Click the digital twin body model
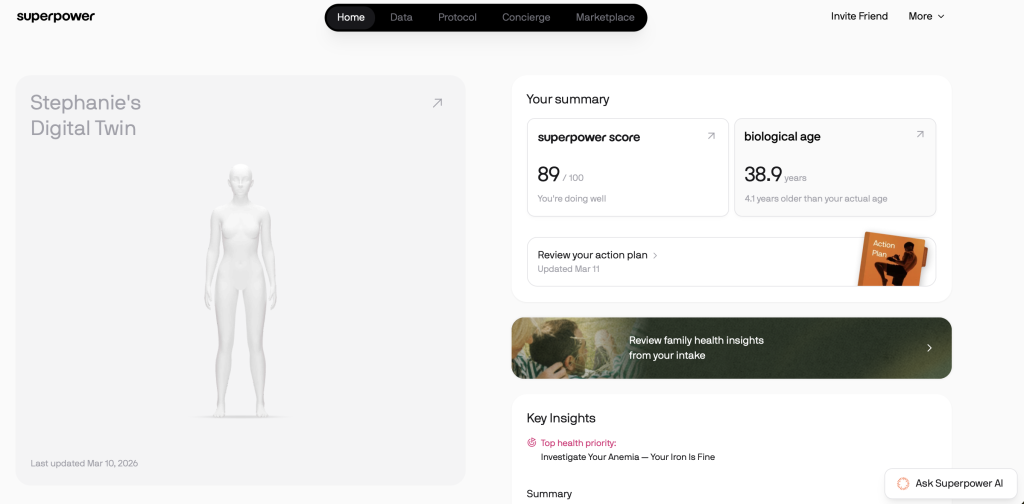Screen dimensions: 1024x504 coord(240,291)
